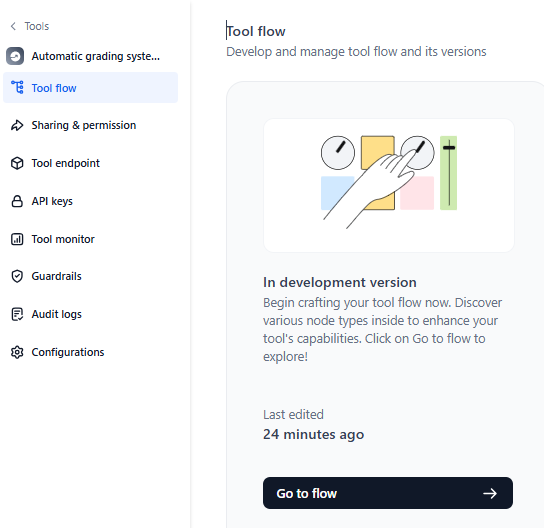This screenshot has height=528, width=544.
Task: Click the Automatic grading system tool name
Action: coord(96,56)
